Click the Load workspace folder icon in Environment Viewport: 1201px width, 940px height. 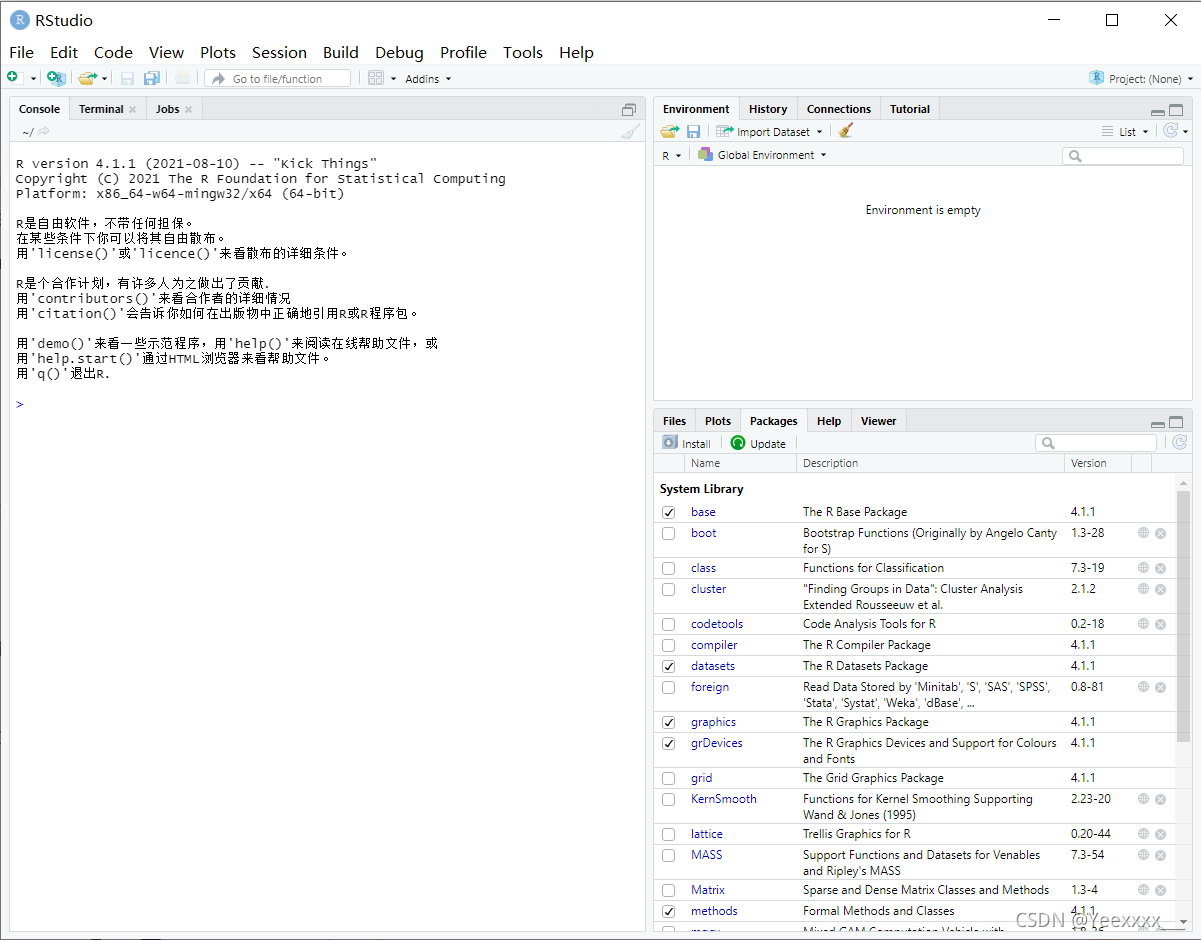[x=670, y=131]
